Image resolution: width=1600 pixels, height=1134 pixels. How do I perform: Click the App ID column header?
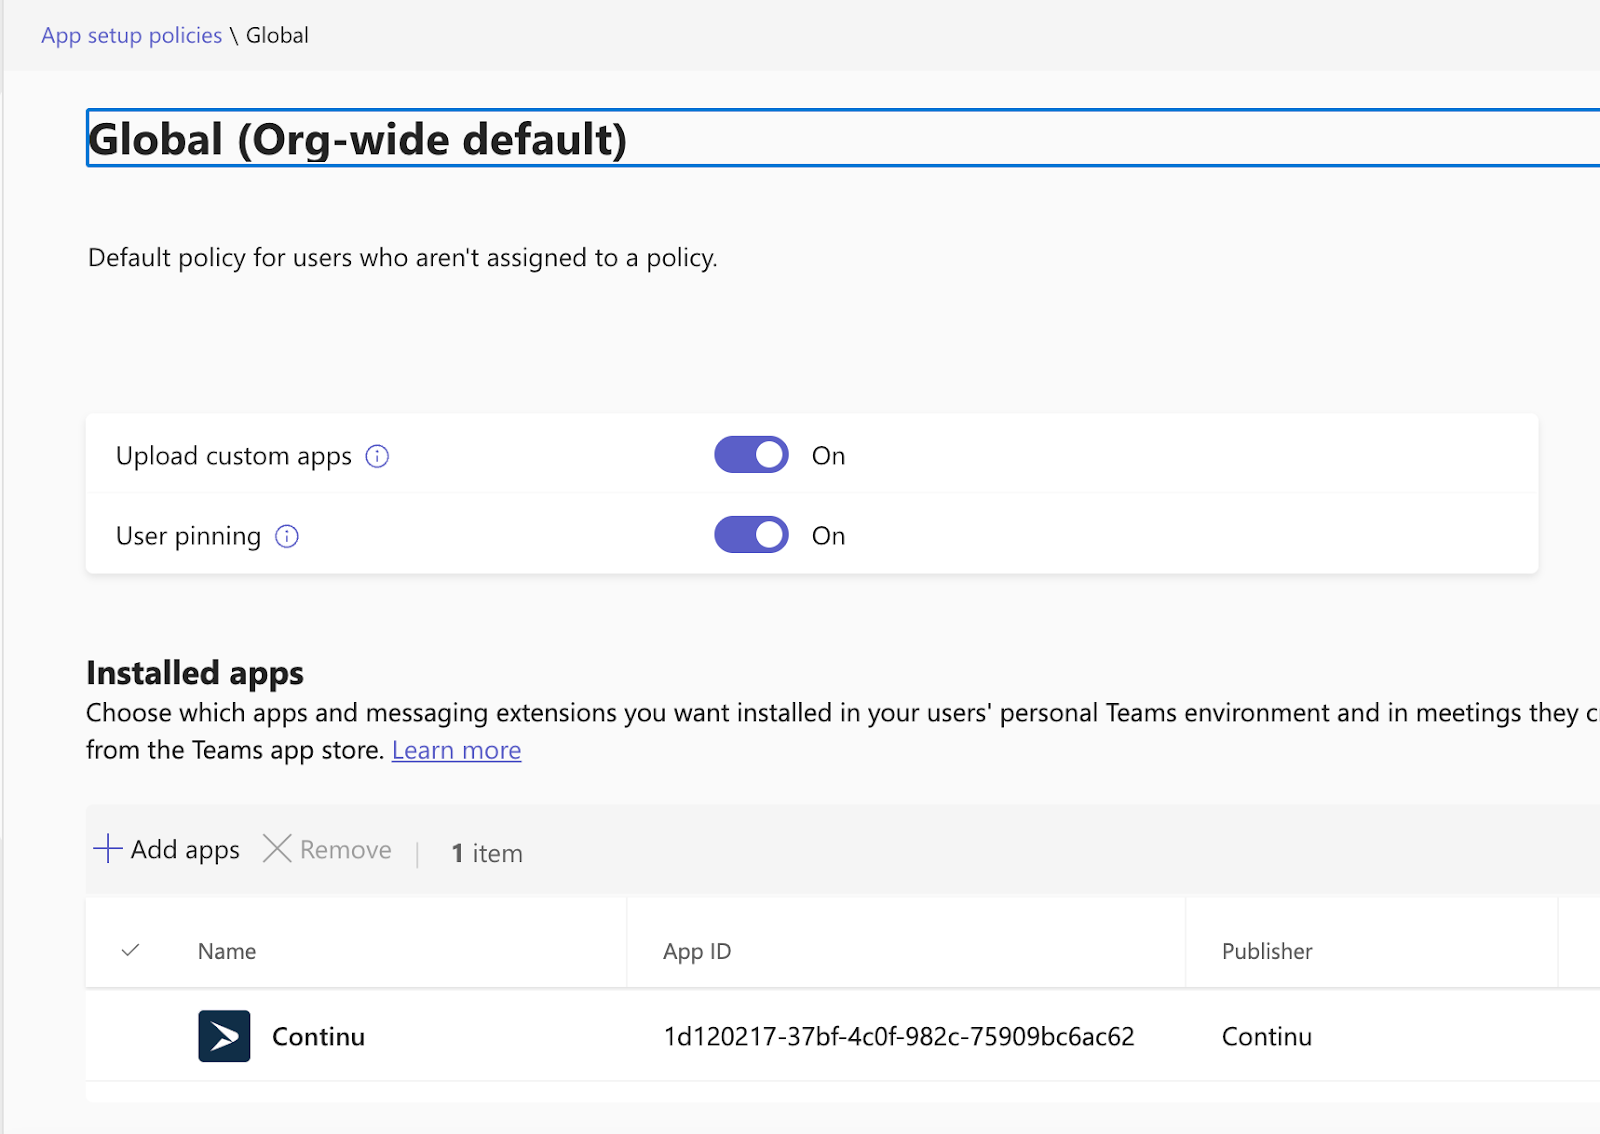coord(697,951)
